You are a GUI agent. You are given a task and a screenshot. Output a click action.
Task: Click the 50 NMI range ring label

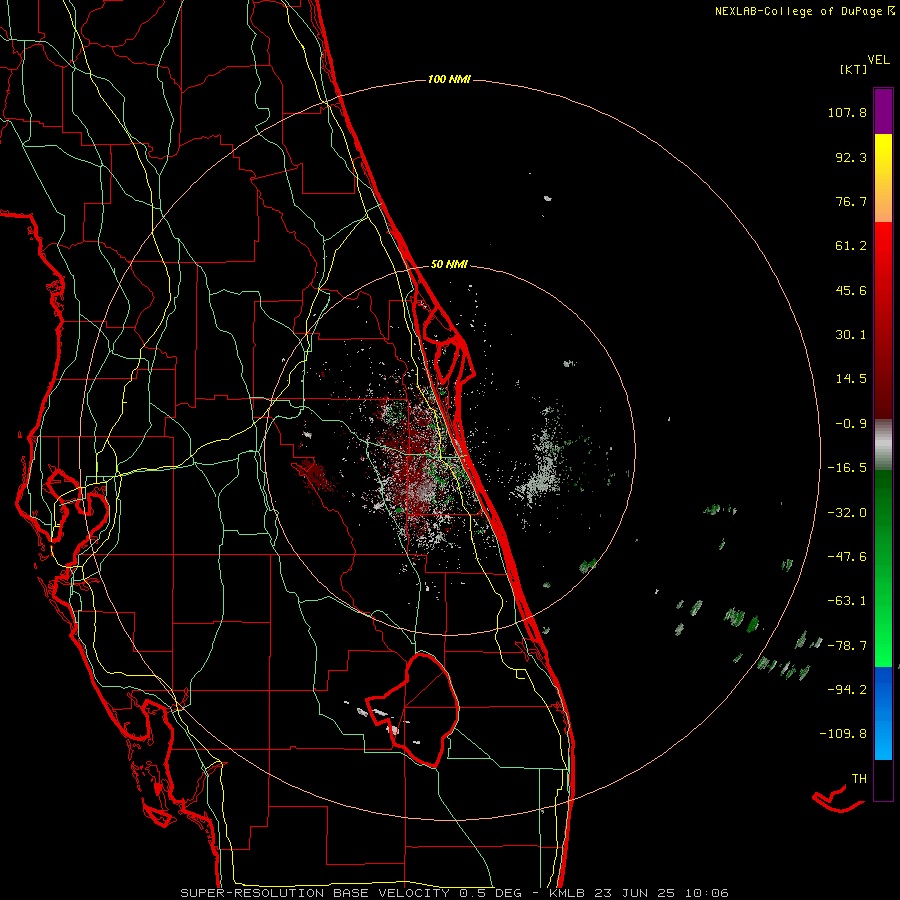tap(449, 265)
